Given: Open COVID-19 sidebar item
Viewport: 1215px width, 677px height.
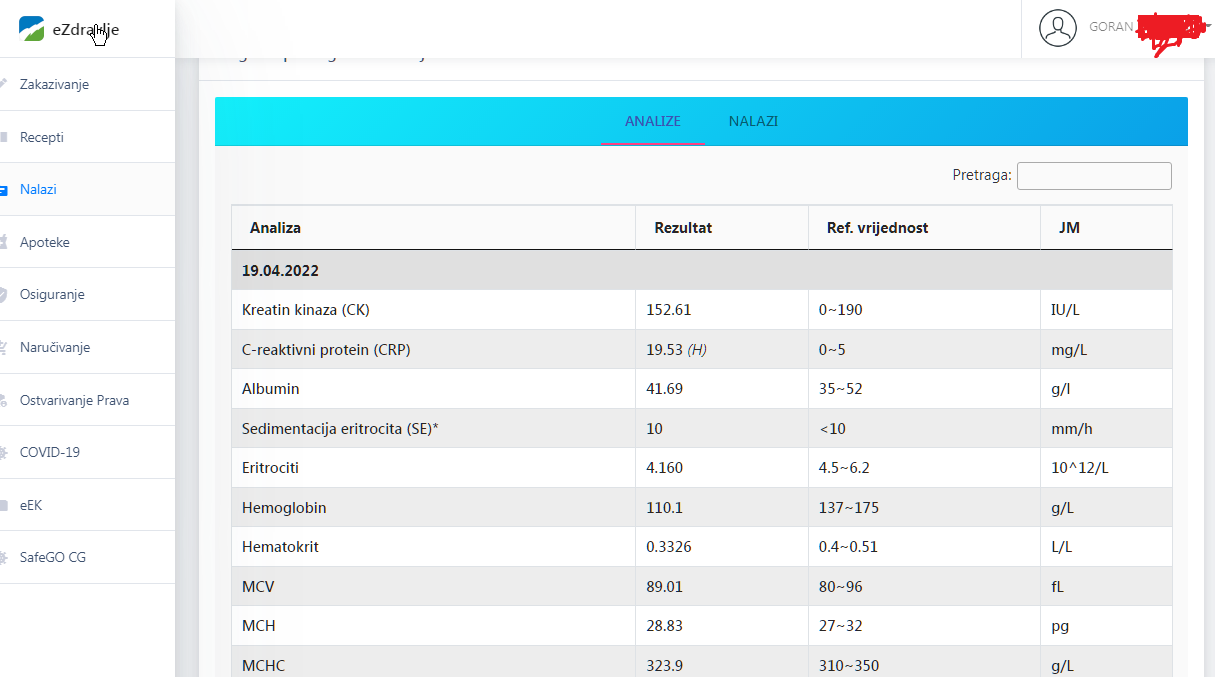Looking at the screenshot, I should point(50,452).
